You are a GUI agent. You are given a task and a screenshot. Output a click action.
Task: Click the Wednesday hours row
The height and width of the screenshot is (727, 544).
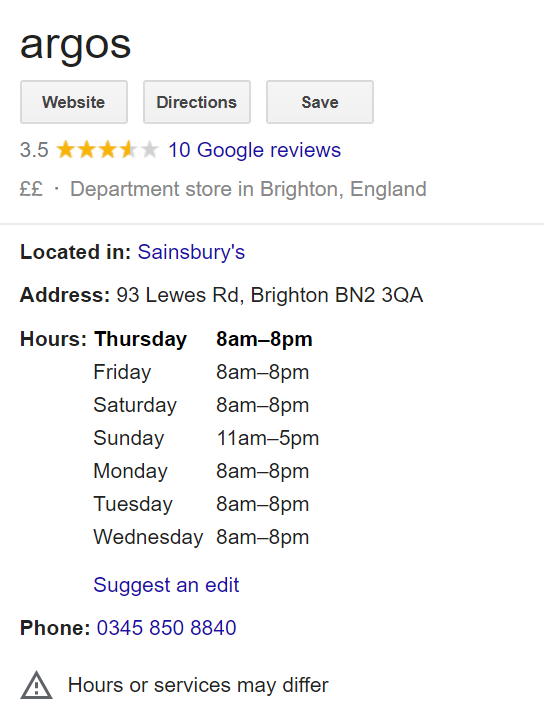(201, 537)
